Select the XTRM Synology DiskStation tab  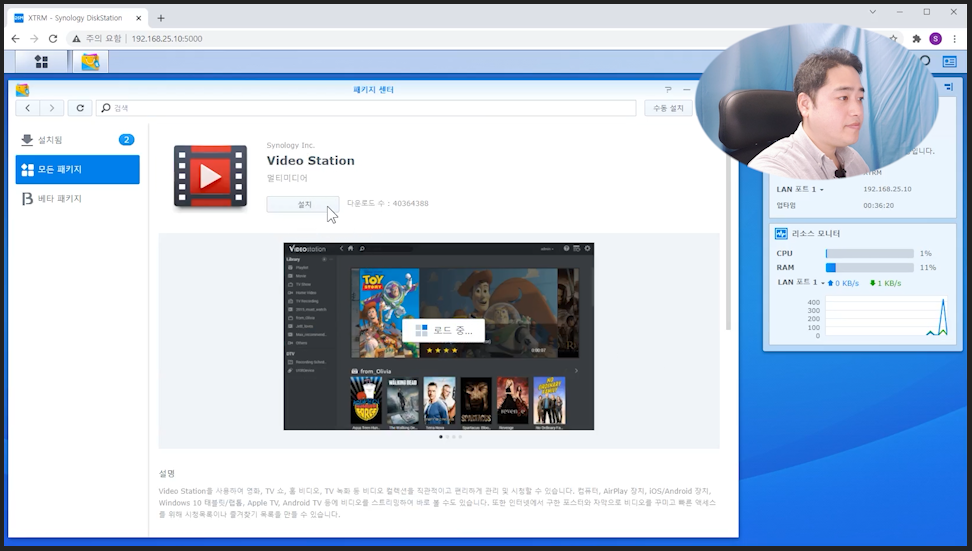coord(77,18)
